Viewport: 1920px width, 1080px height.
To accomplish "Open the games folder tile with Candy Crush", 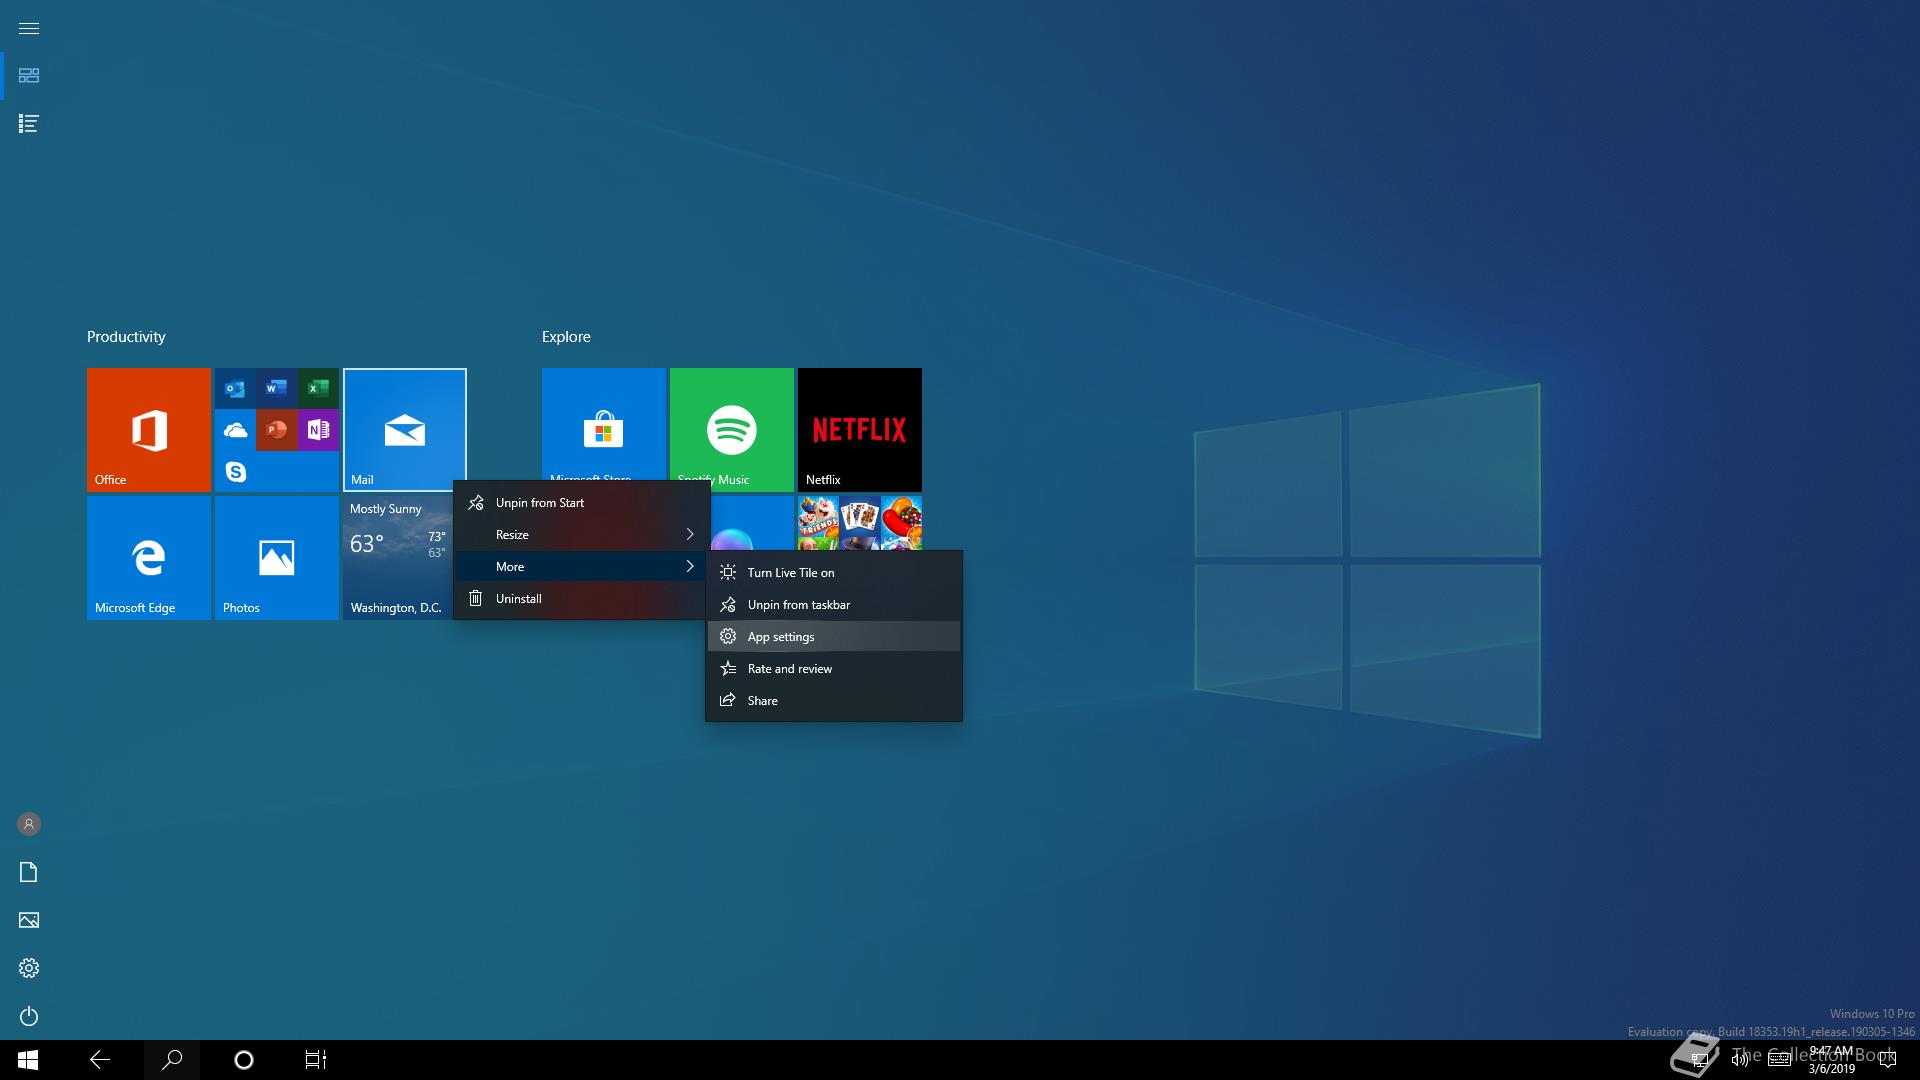I will point(860,523).
